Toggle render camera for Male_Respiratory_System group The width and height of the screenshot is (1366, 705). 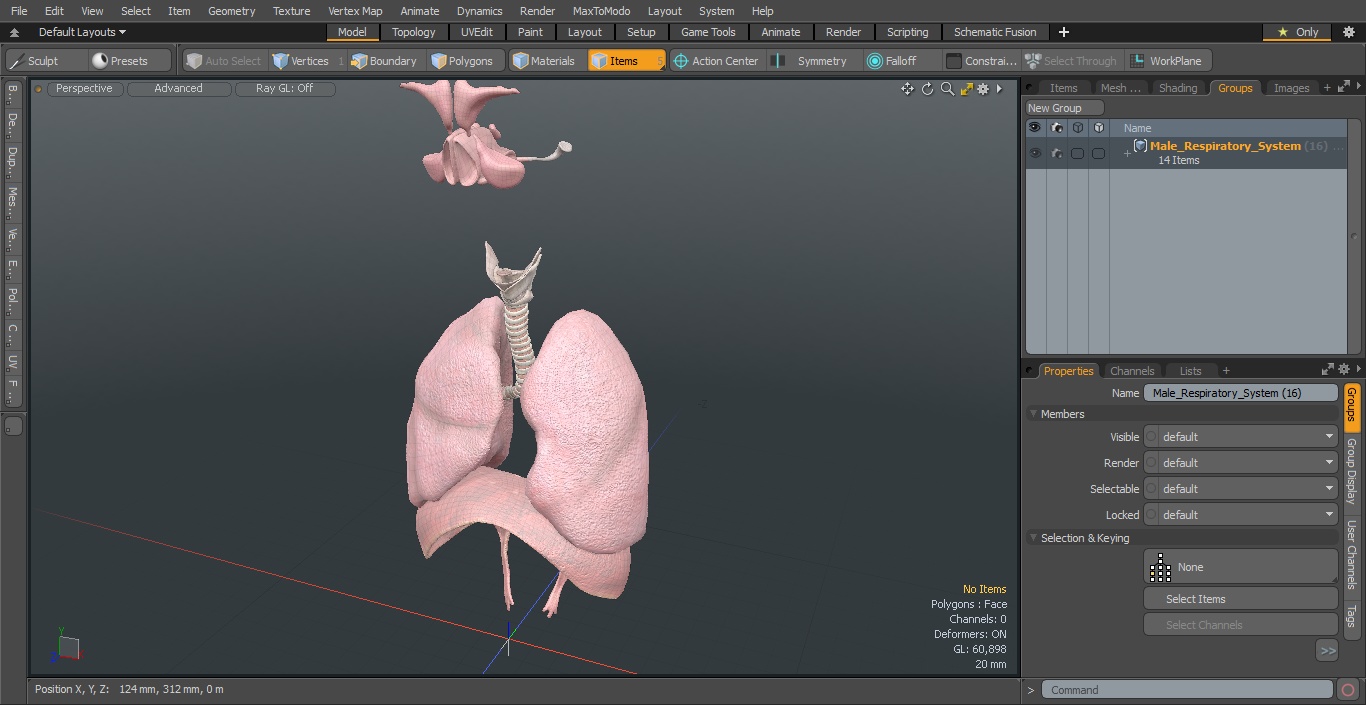point(1056,153)
